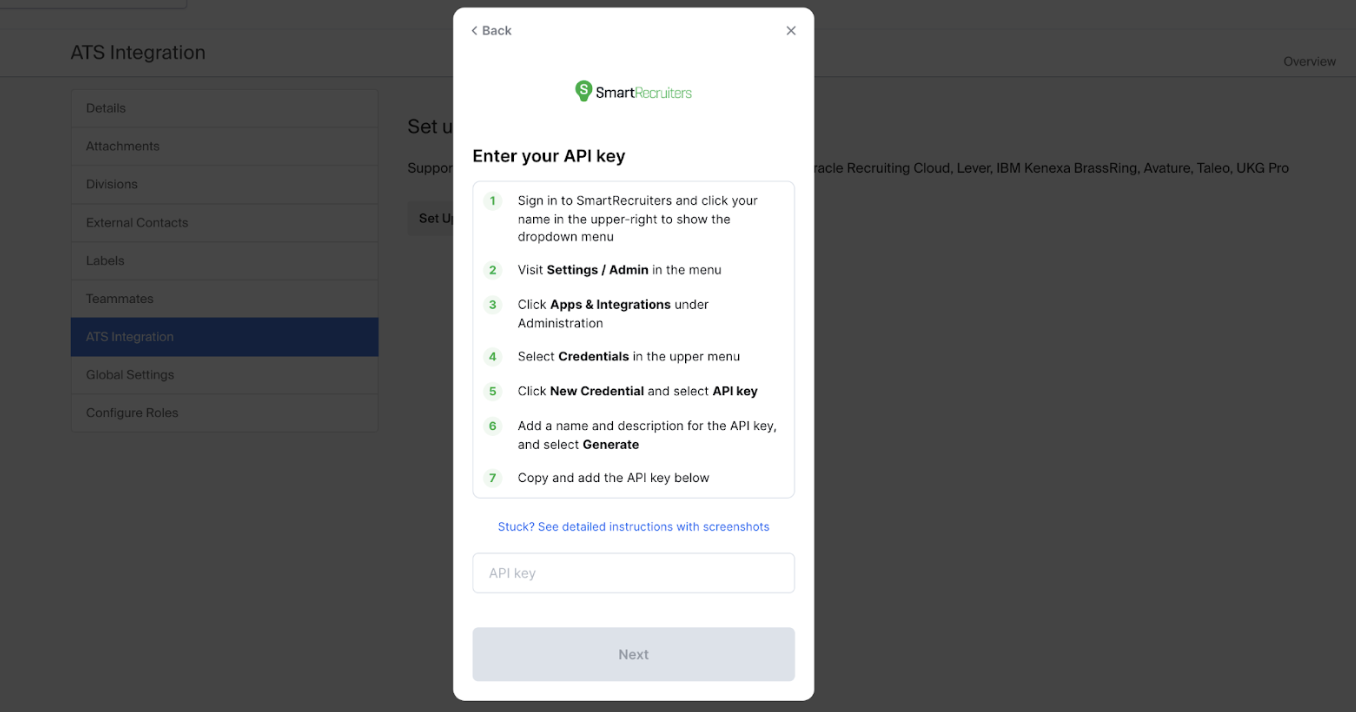Focus the API key input field
Image resolution: width=1356 pixels, height=712 pixels.
point(634,573)
